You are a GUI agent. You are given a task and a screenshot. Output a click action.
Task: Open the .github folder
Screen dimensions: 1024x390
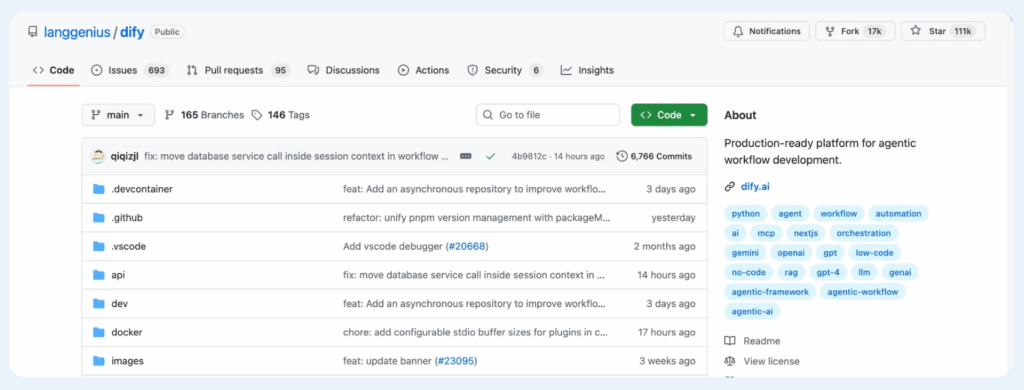tap(127, 218)
